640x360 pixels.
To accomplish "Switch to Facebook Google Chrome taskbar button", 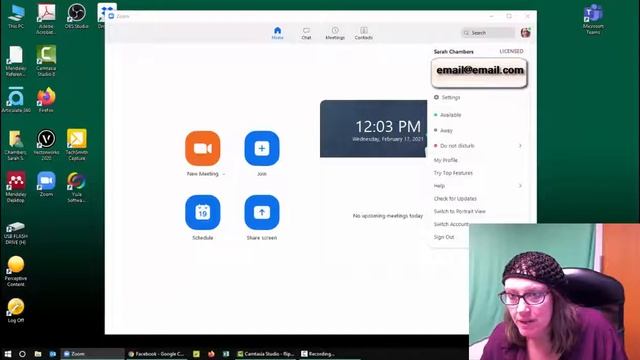I will tap(156, 354).
